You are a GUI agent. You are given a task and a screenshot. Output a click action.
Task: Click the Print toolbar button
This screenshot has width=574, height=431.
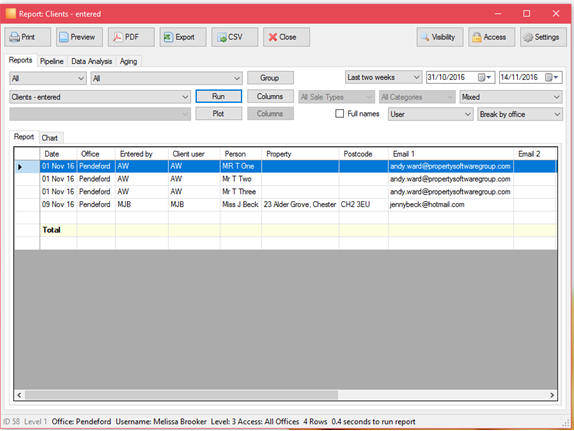tap(27, 37)
